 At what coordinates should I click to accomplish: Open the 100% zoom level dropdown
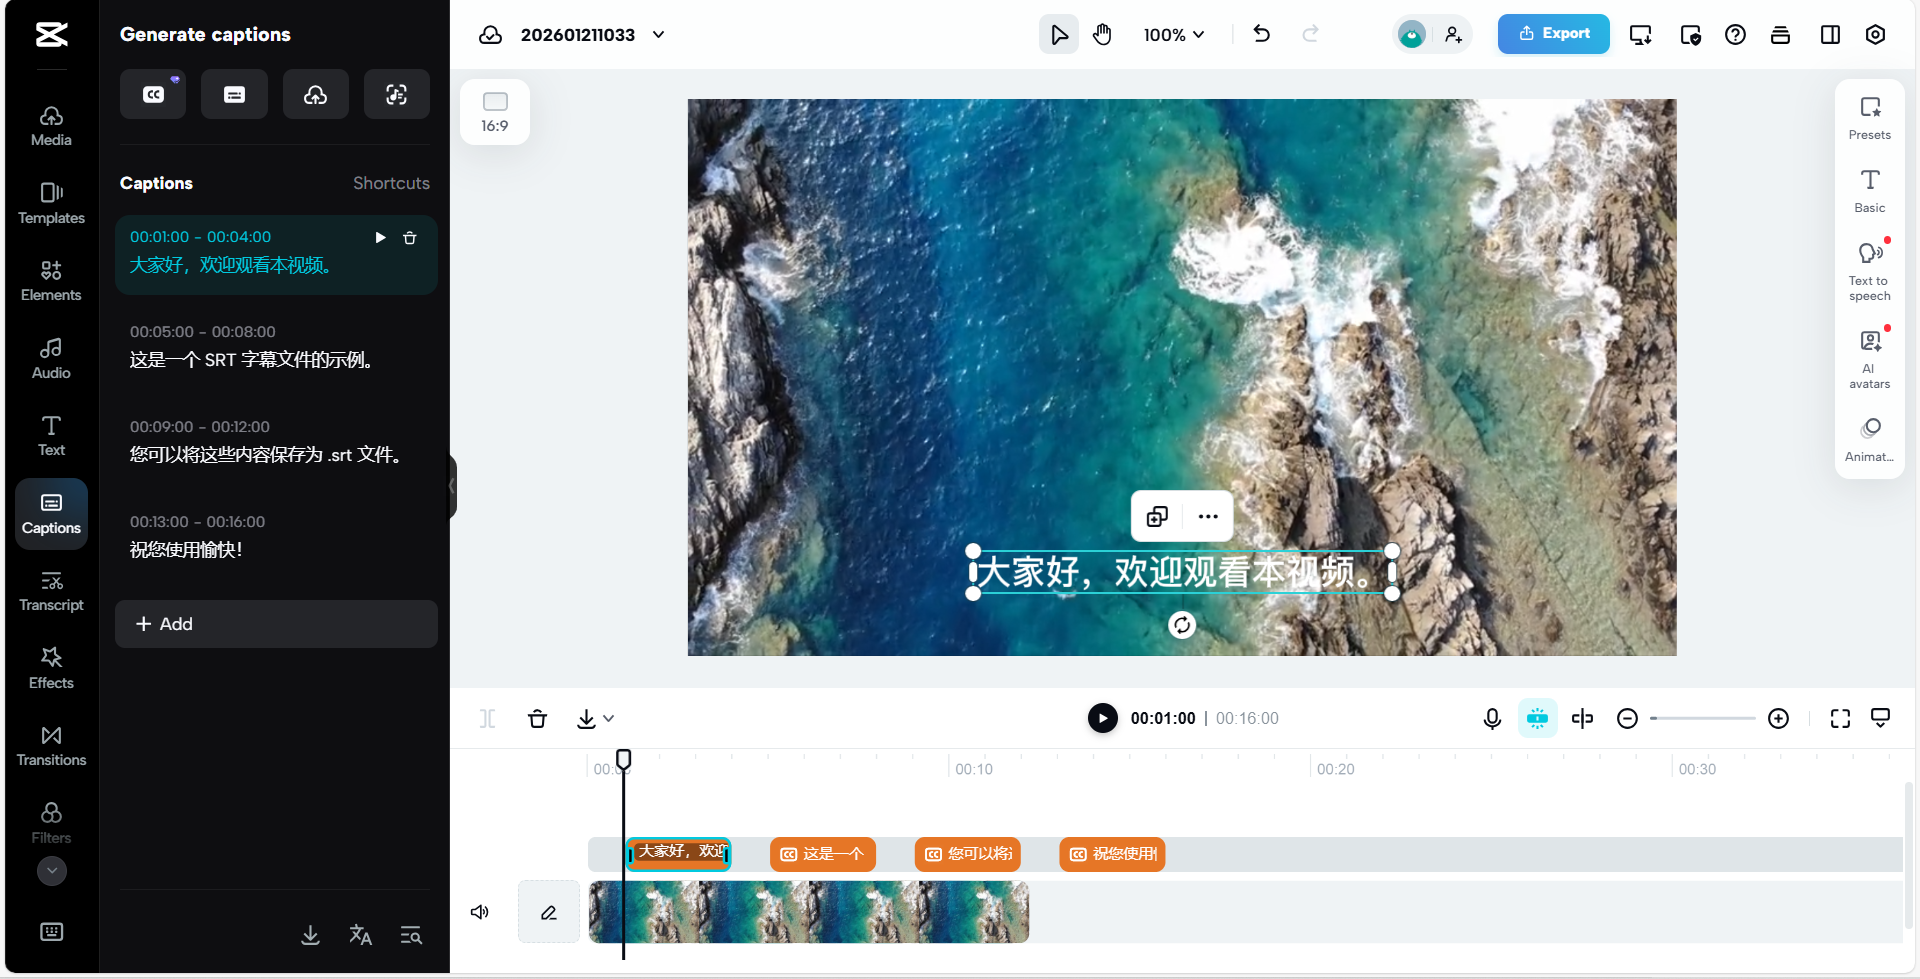click(x=1173, y=34)
